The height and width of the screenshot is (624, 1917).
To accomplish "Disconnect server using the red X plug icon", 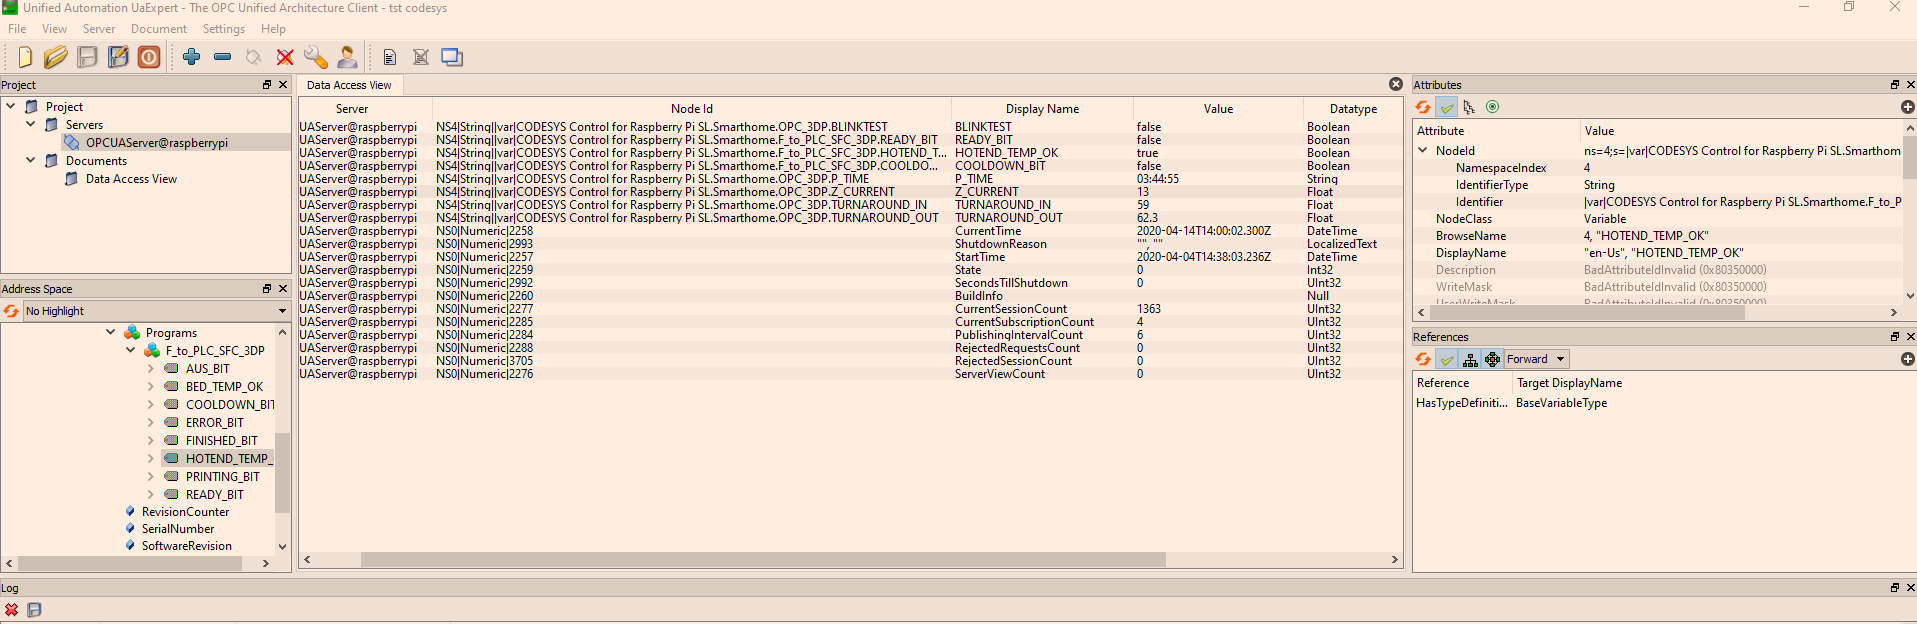I will (285, 57).
